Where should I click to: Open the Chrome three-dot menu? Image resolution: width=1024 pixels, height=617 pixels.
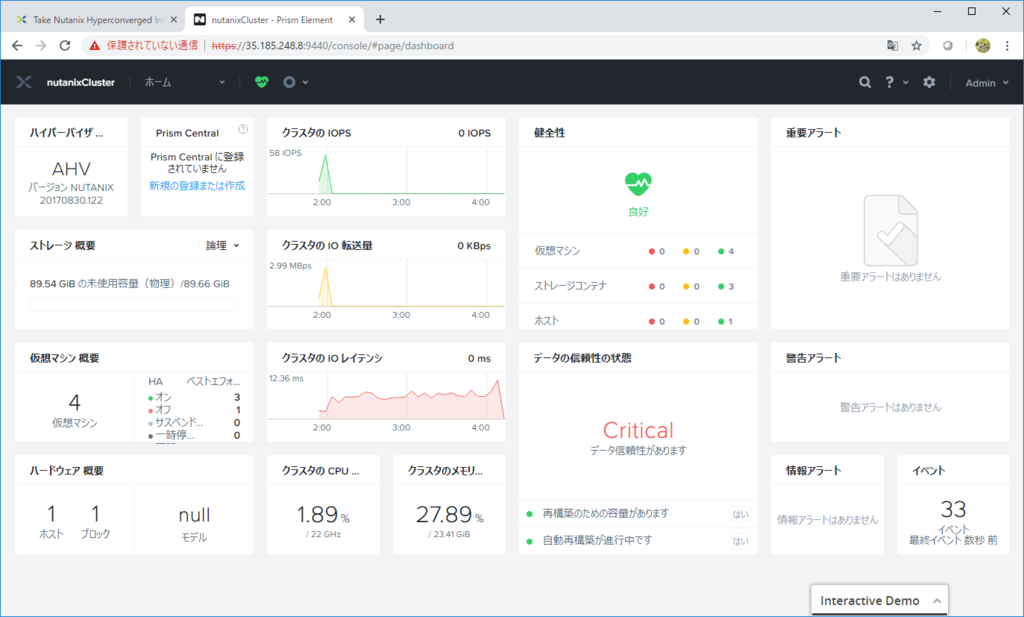[1006, 46]
